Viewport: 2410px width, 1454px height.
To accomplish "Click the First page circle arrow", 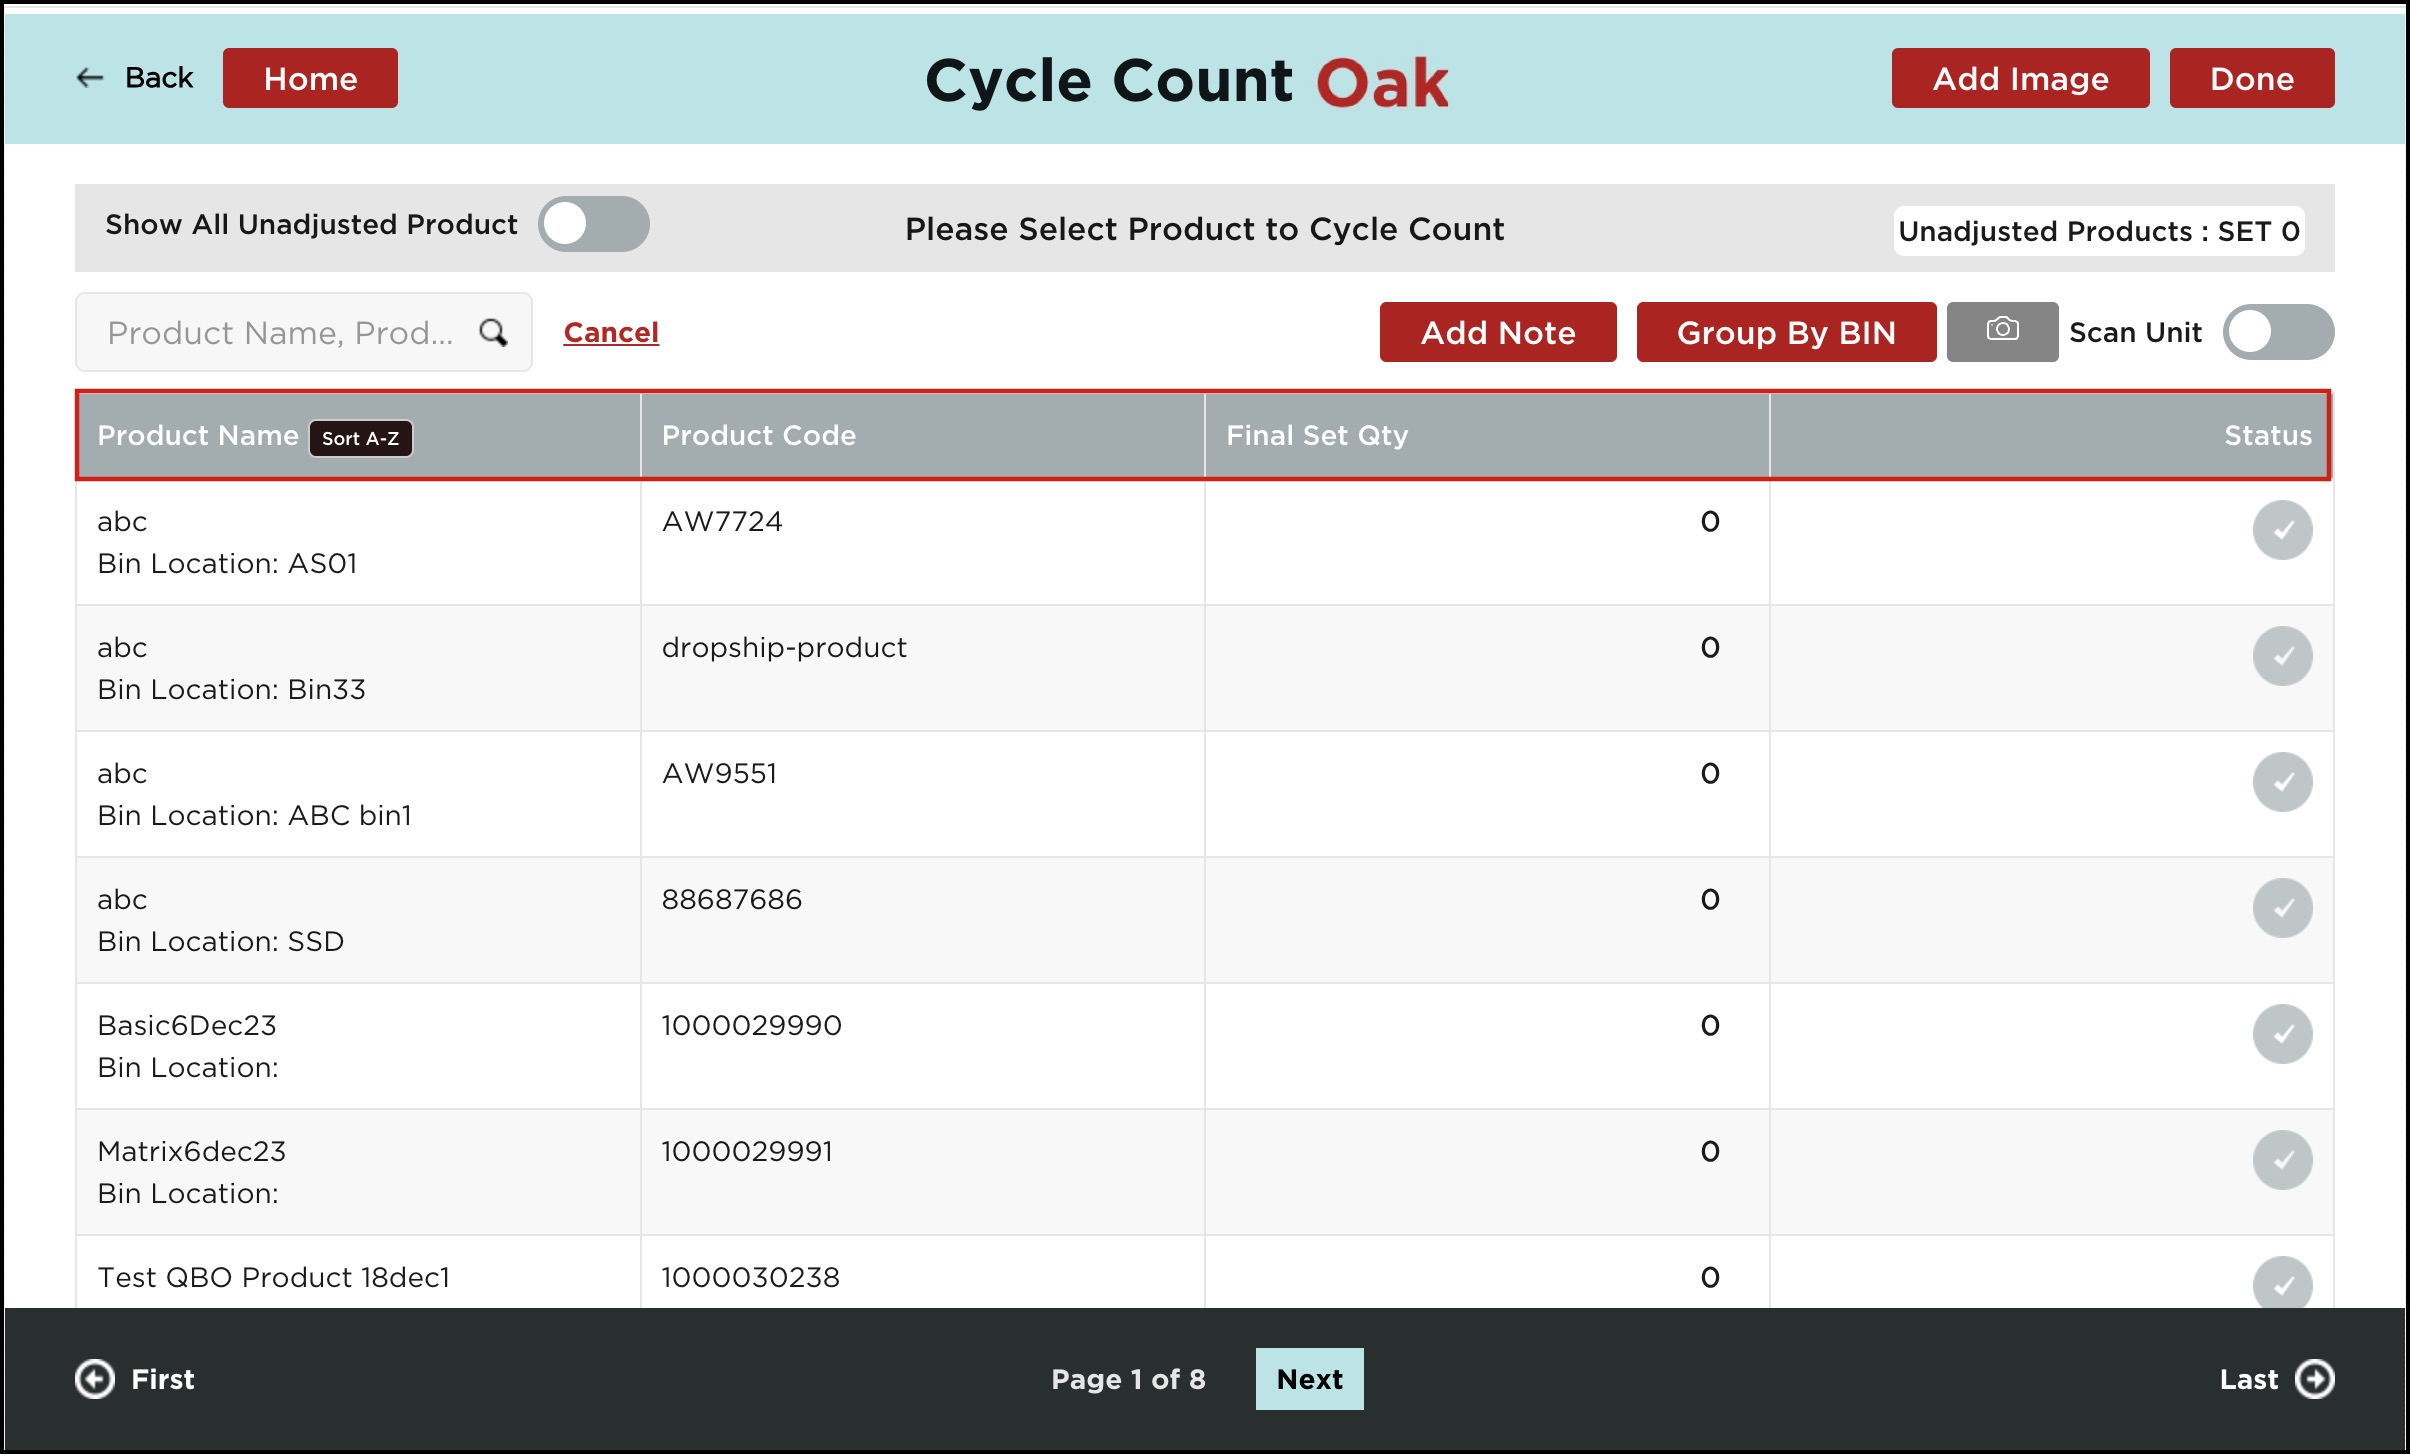I will [95, 1379].
